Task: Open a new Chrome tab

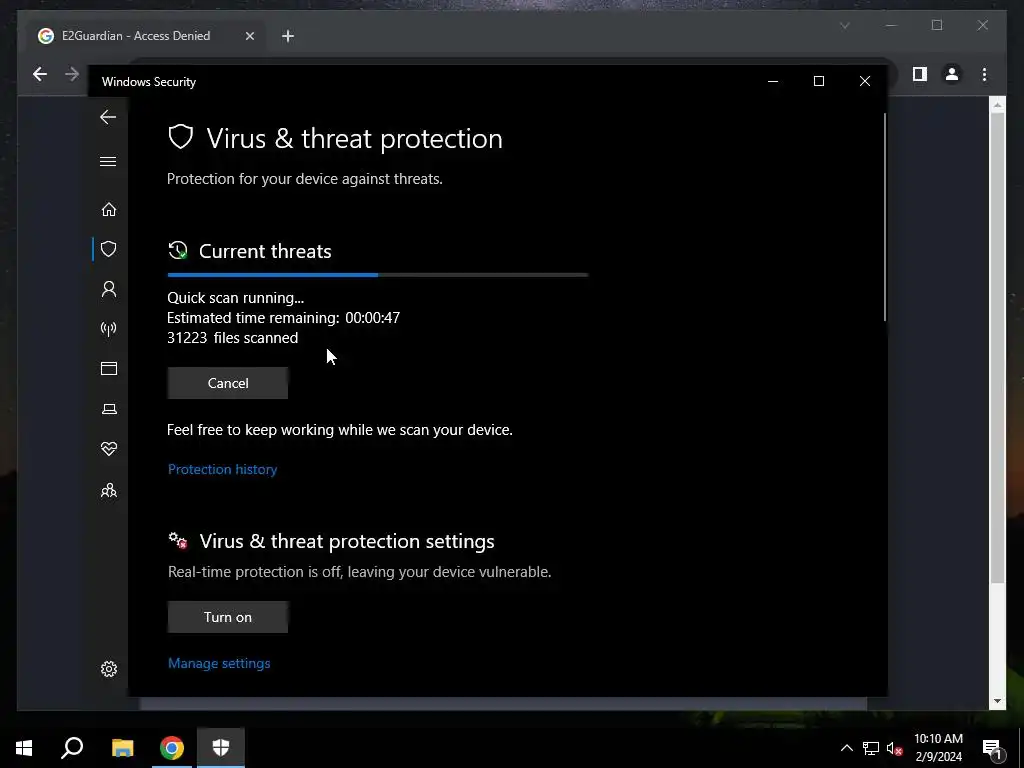Action: pyautogui.click(x=287, y=36)
